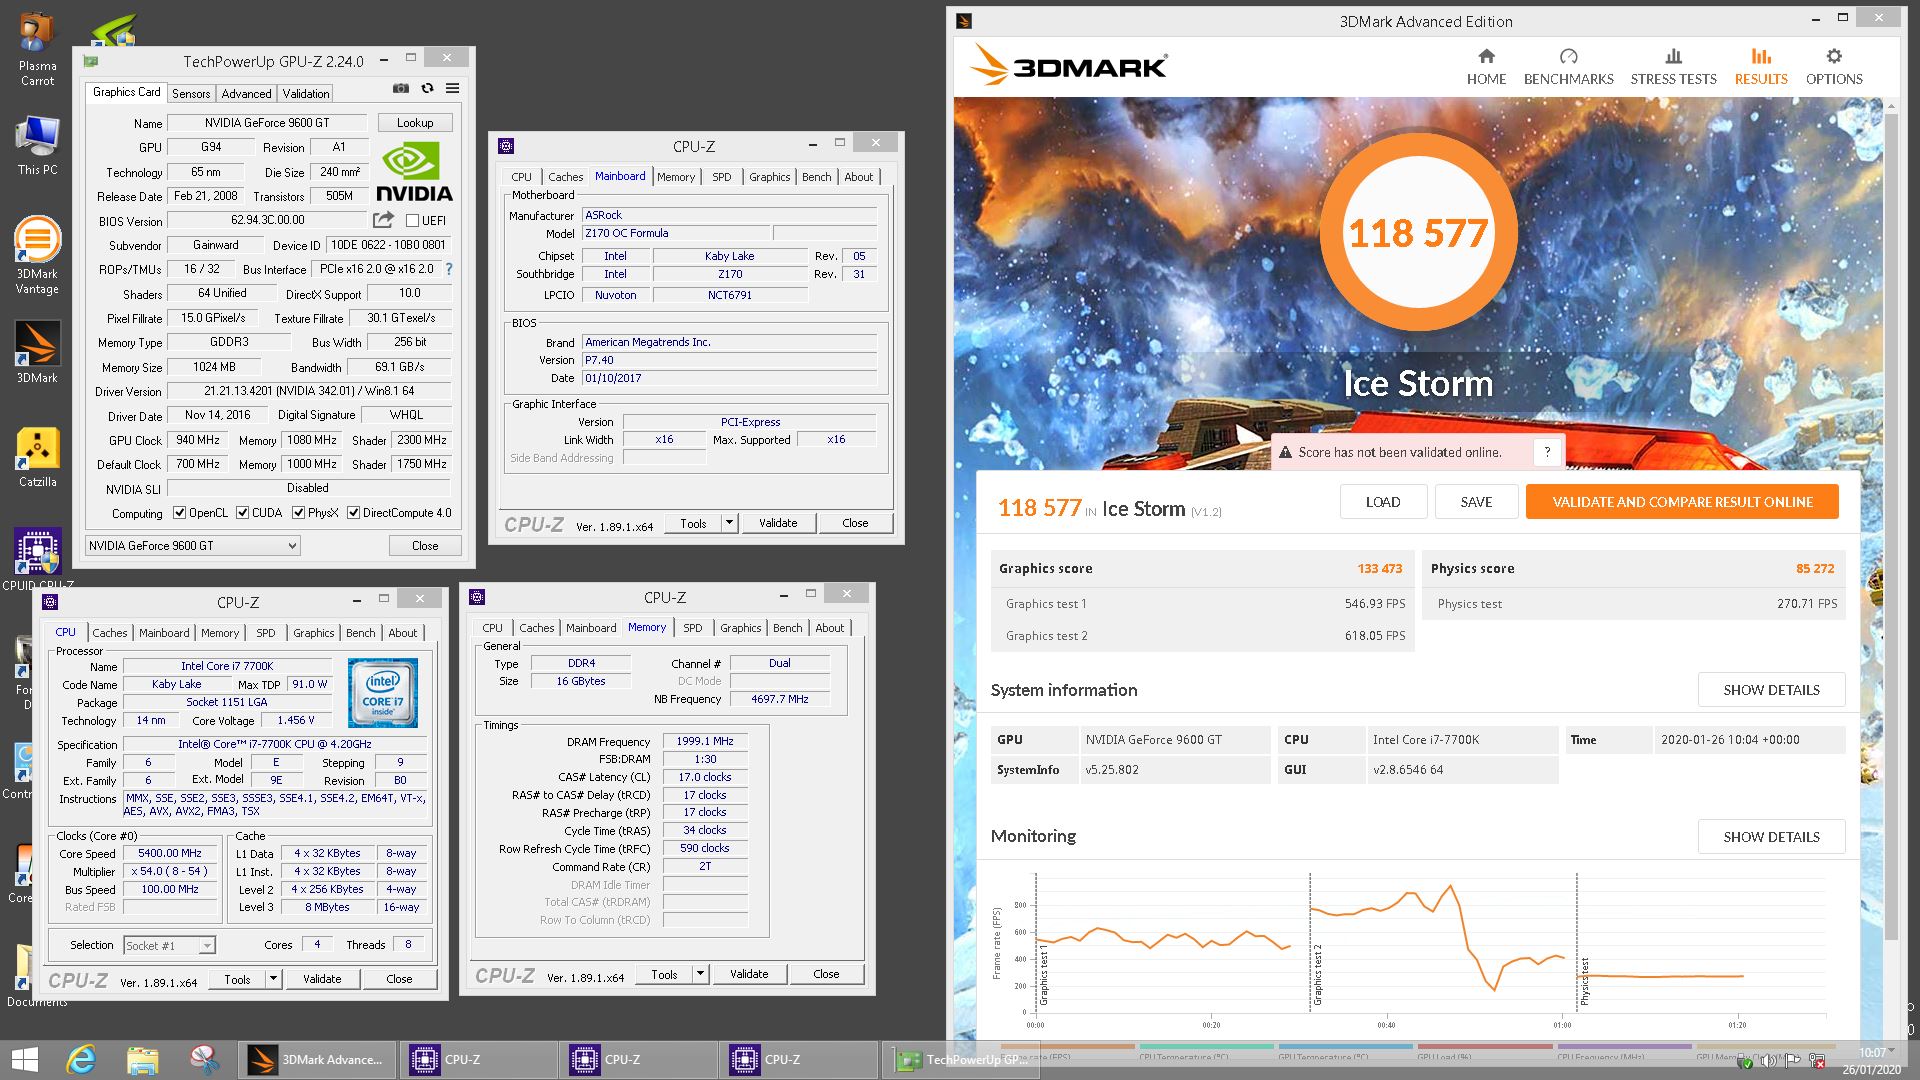Toggle the UEFI checkbox in GPU-Z
The image size is (1920, 1080).
412,221
